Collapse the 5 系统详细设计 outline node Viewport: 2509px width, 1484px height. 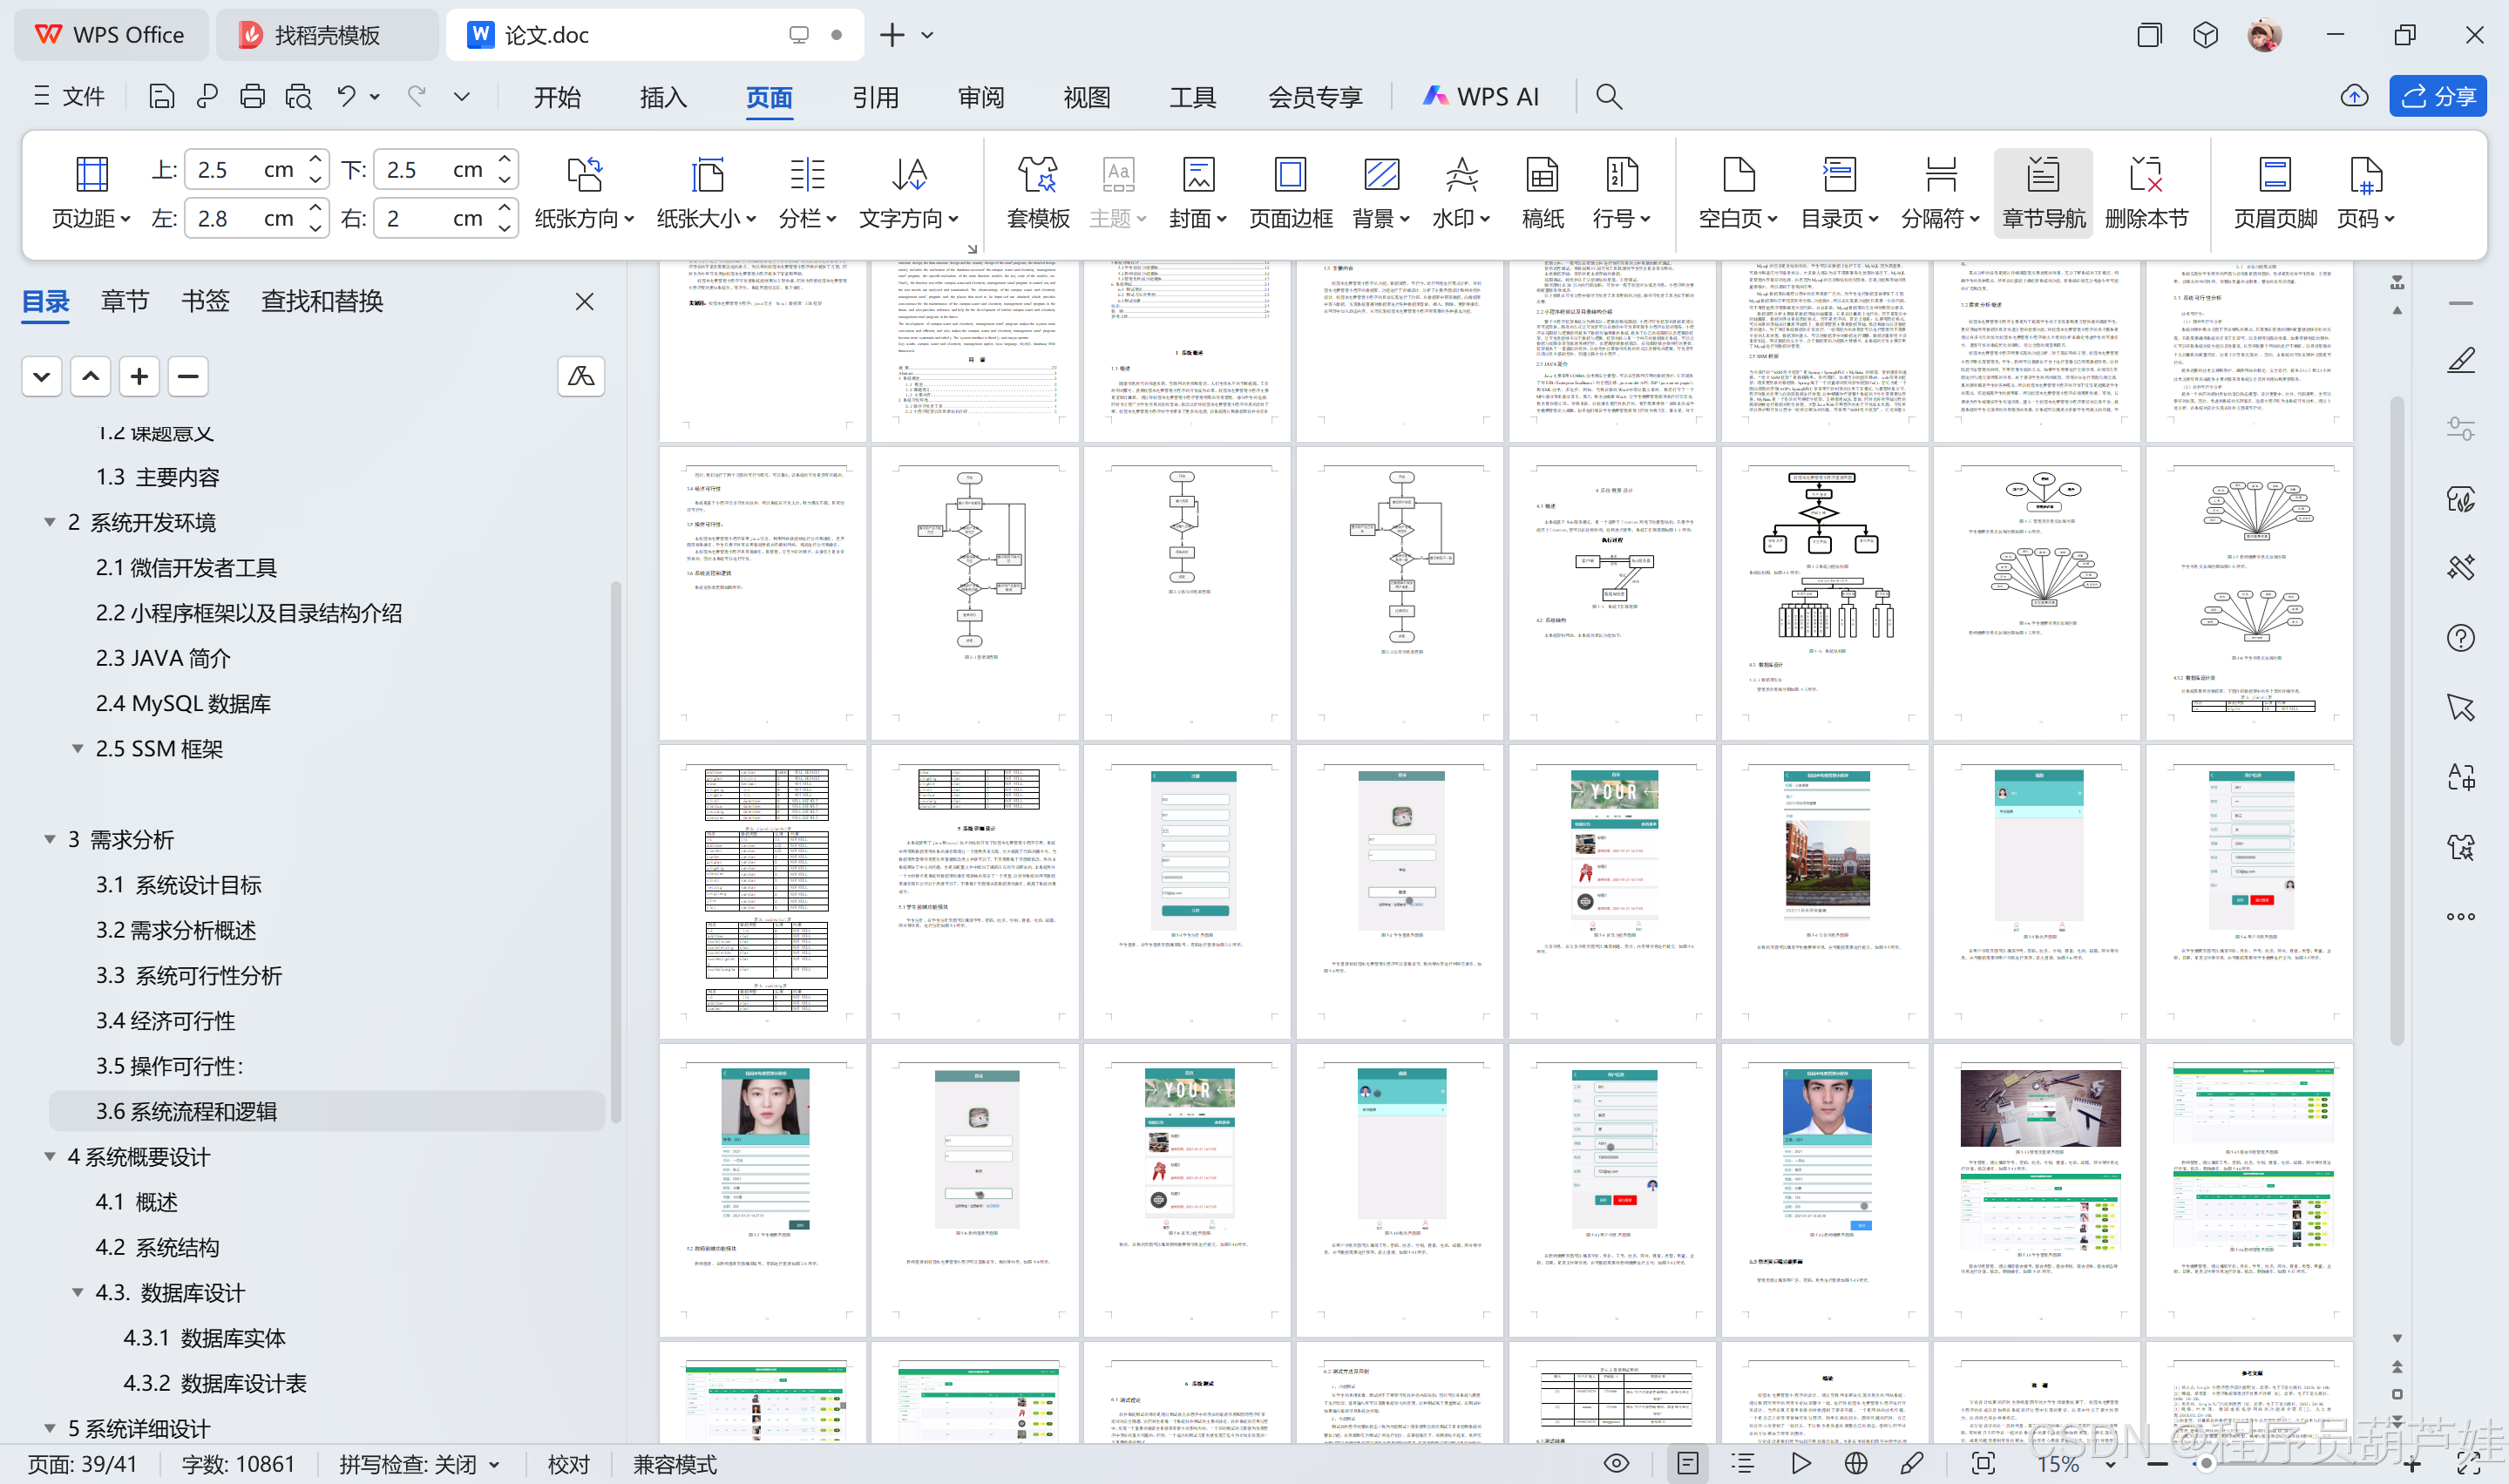tap(49, 1428)
